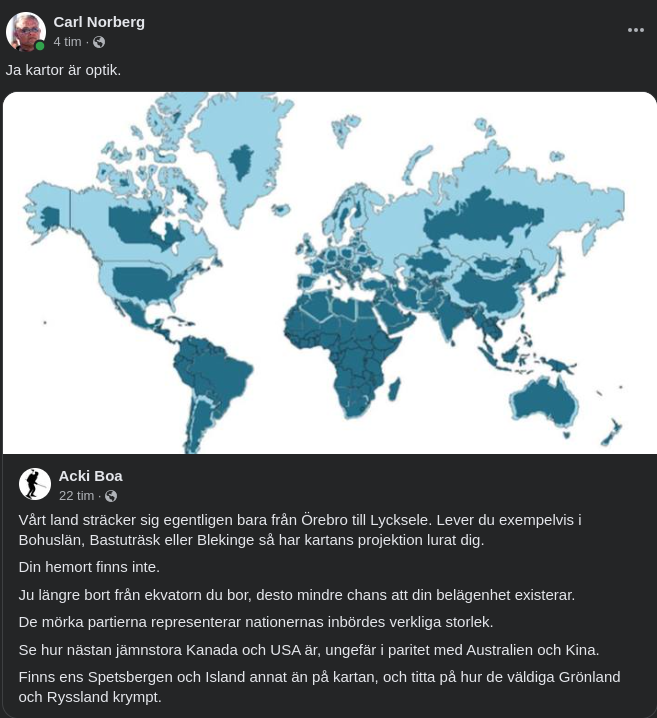This screenshot has height=718, width=657.
Task: Open the three-dot post options menu
Action: tap(636, 30)
